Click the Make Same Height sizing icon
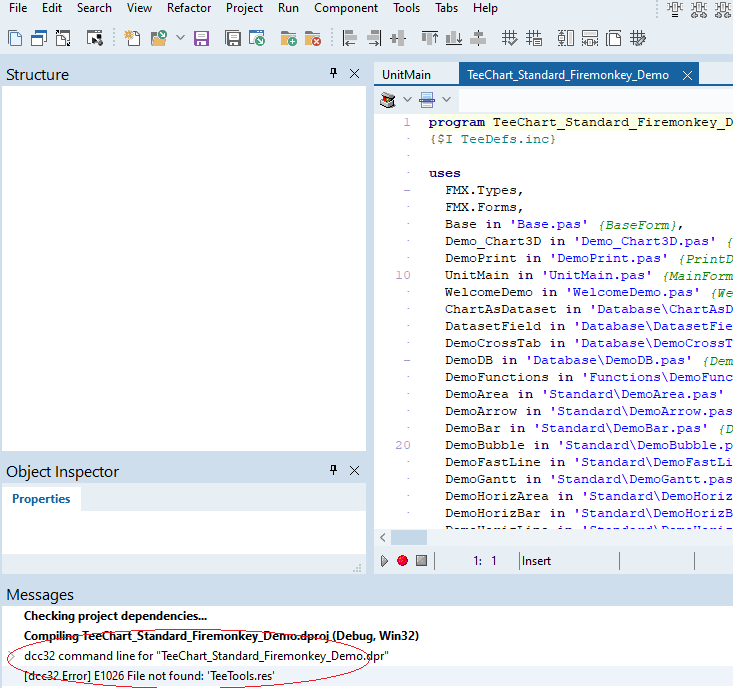This screenshot has width=733, height=688. point(566,38)
